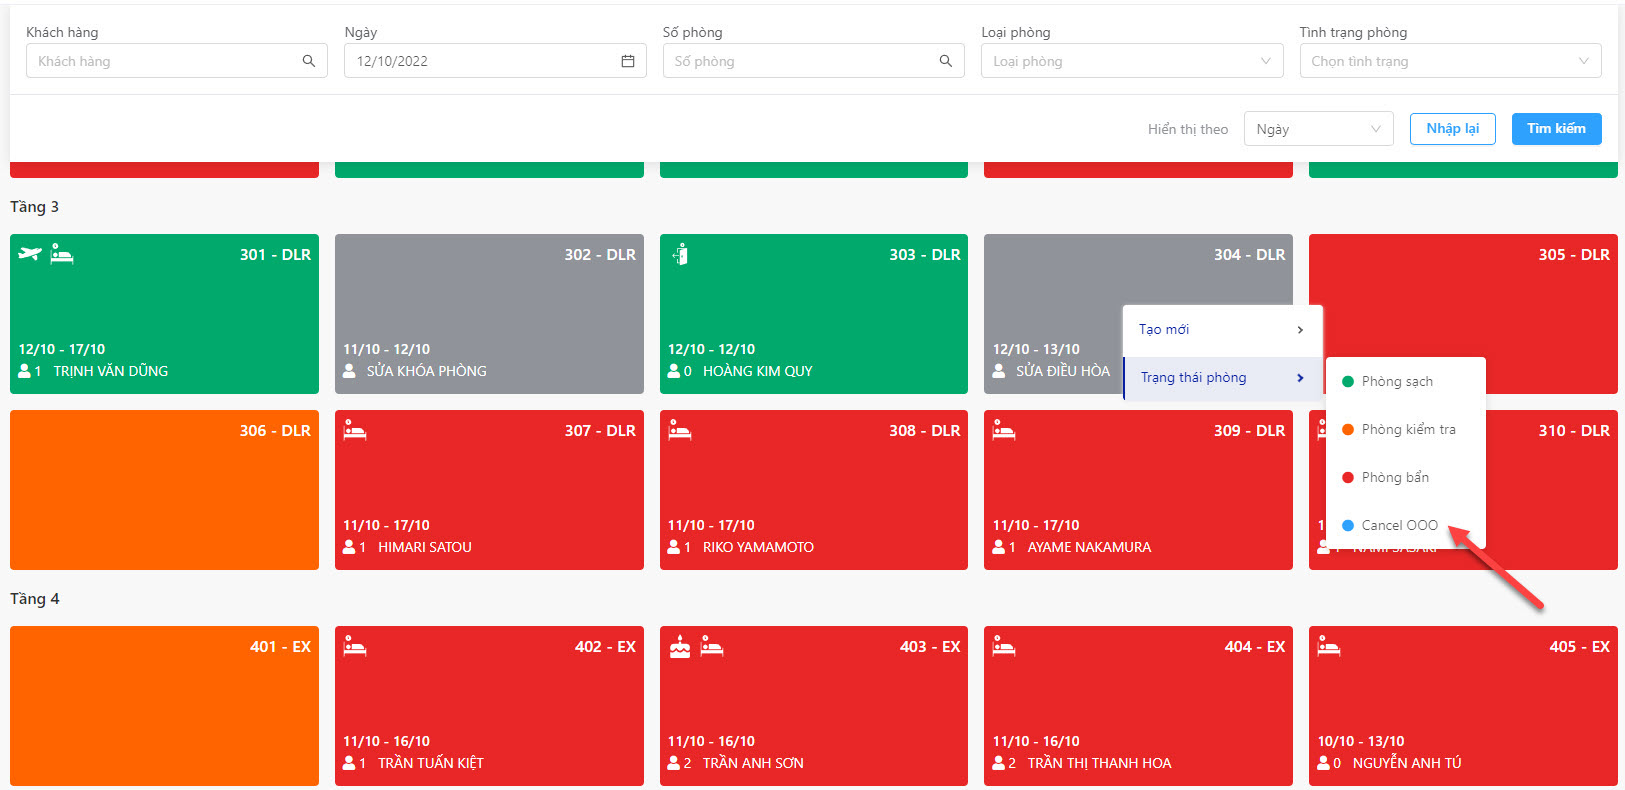The height and width of the screenshot is (790, 1625).
Task: Click birthday cake icon on room 403
Action: [x=680, y=646]
